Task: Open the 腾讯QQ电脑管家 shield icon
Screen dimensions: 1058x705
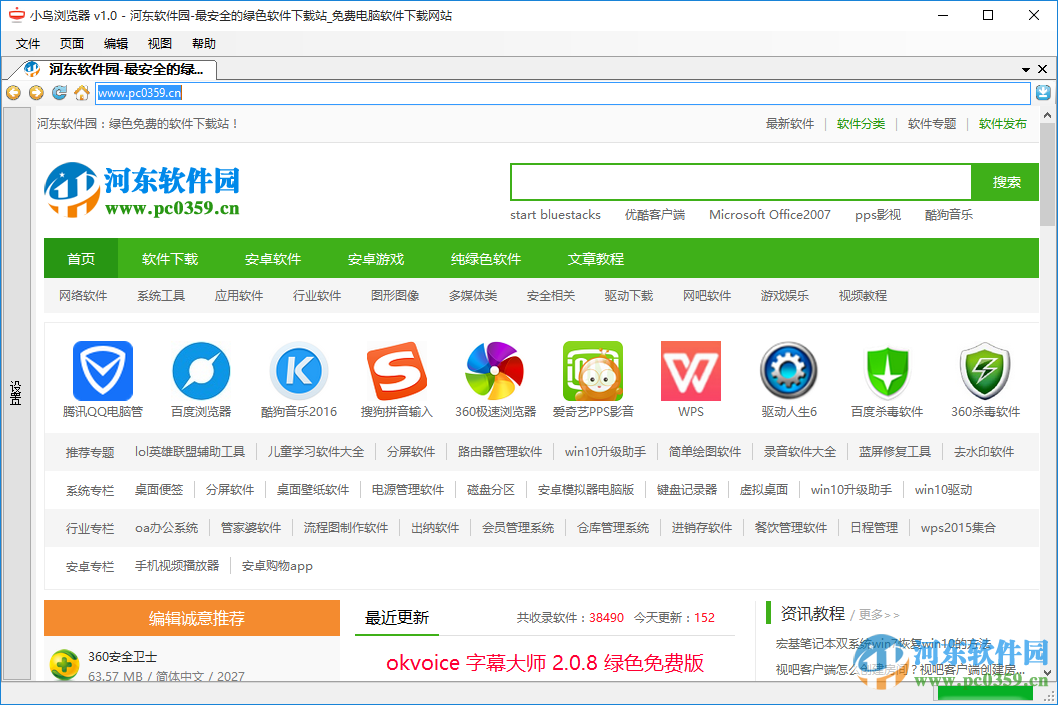Action: (103, 371)
